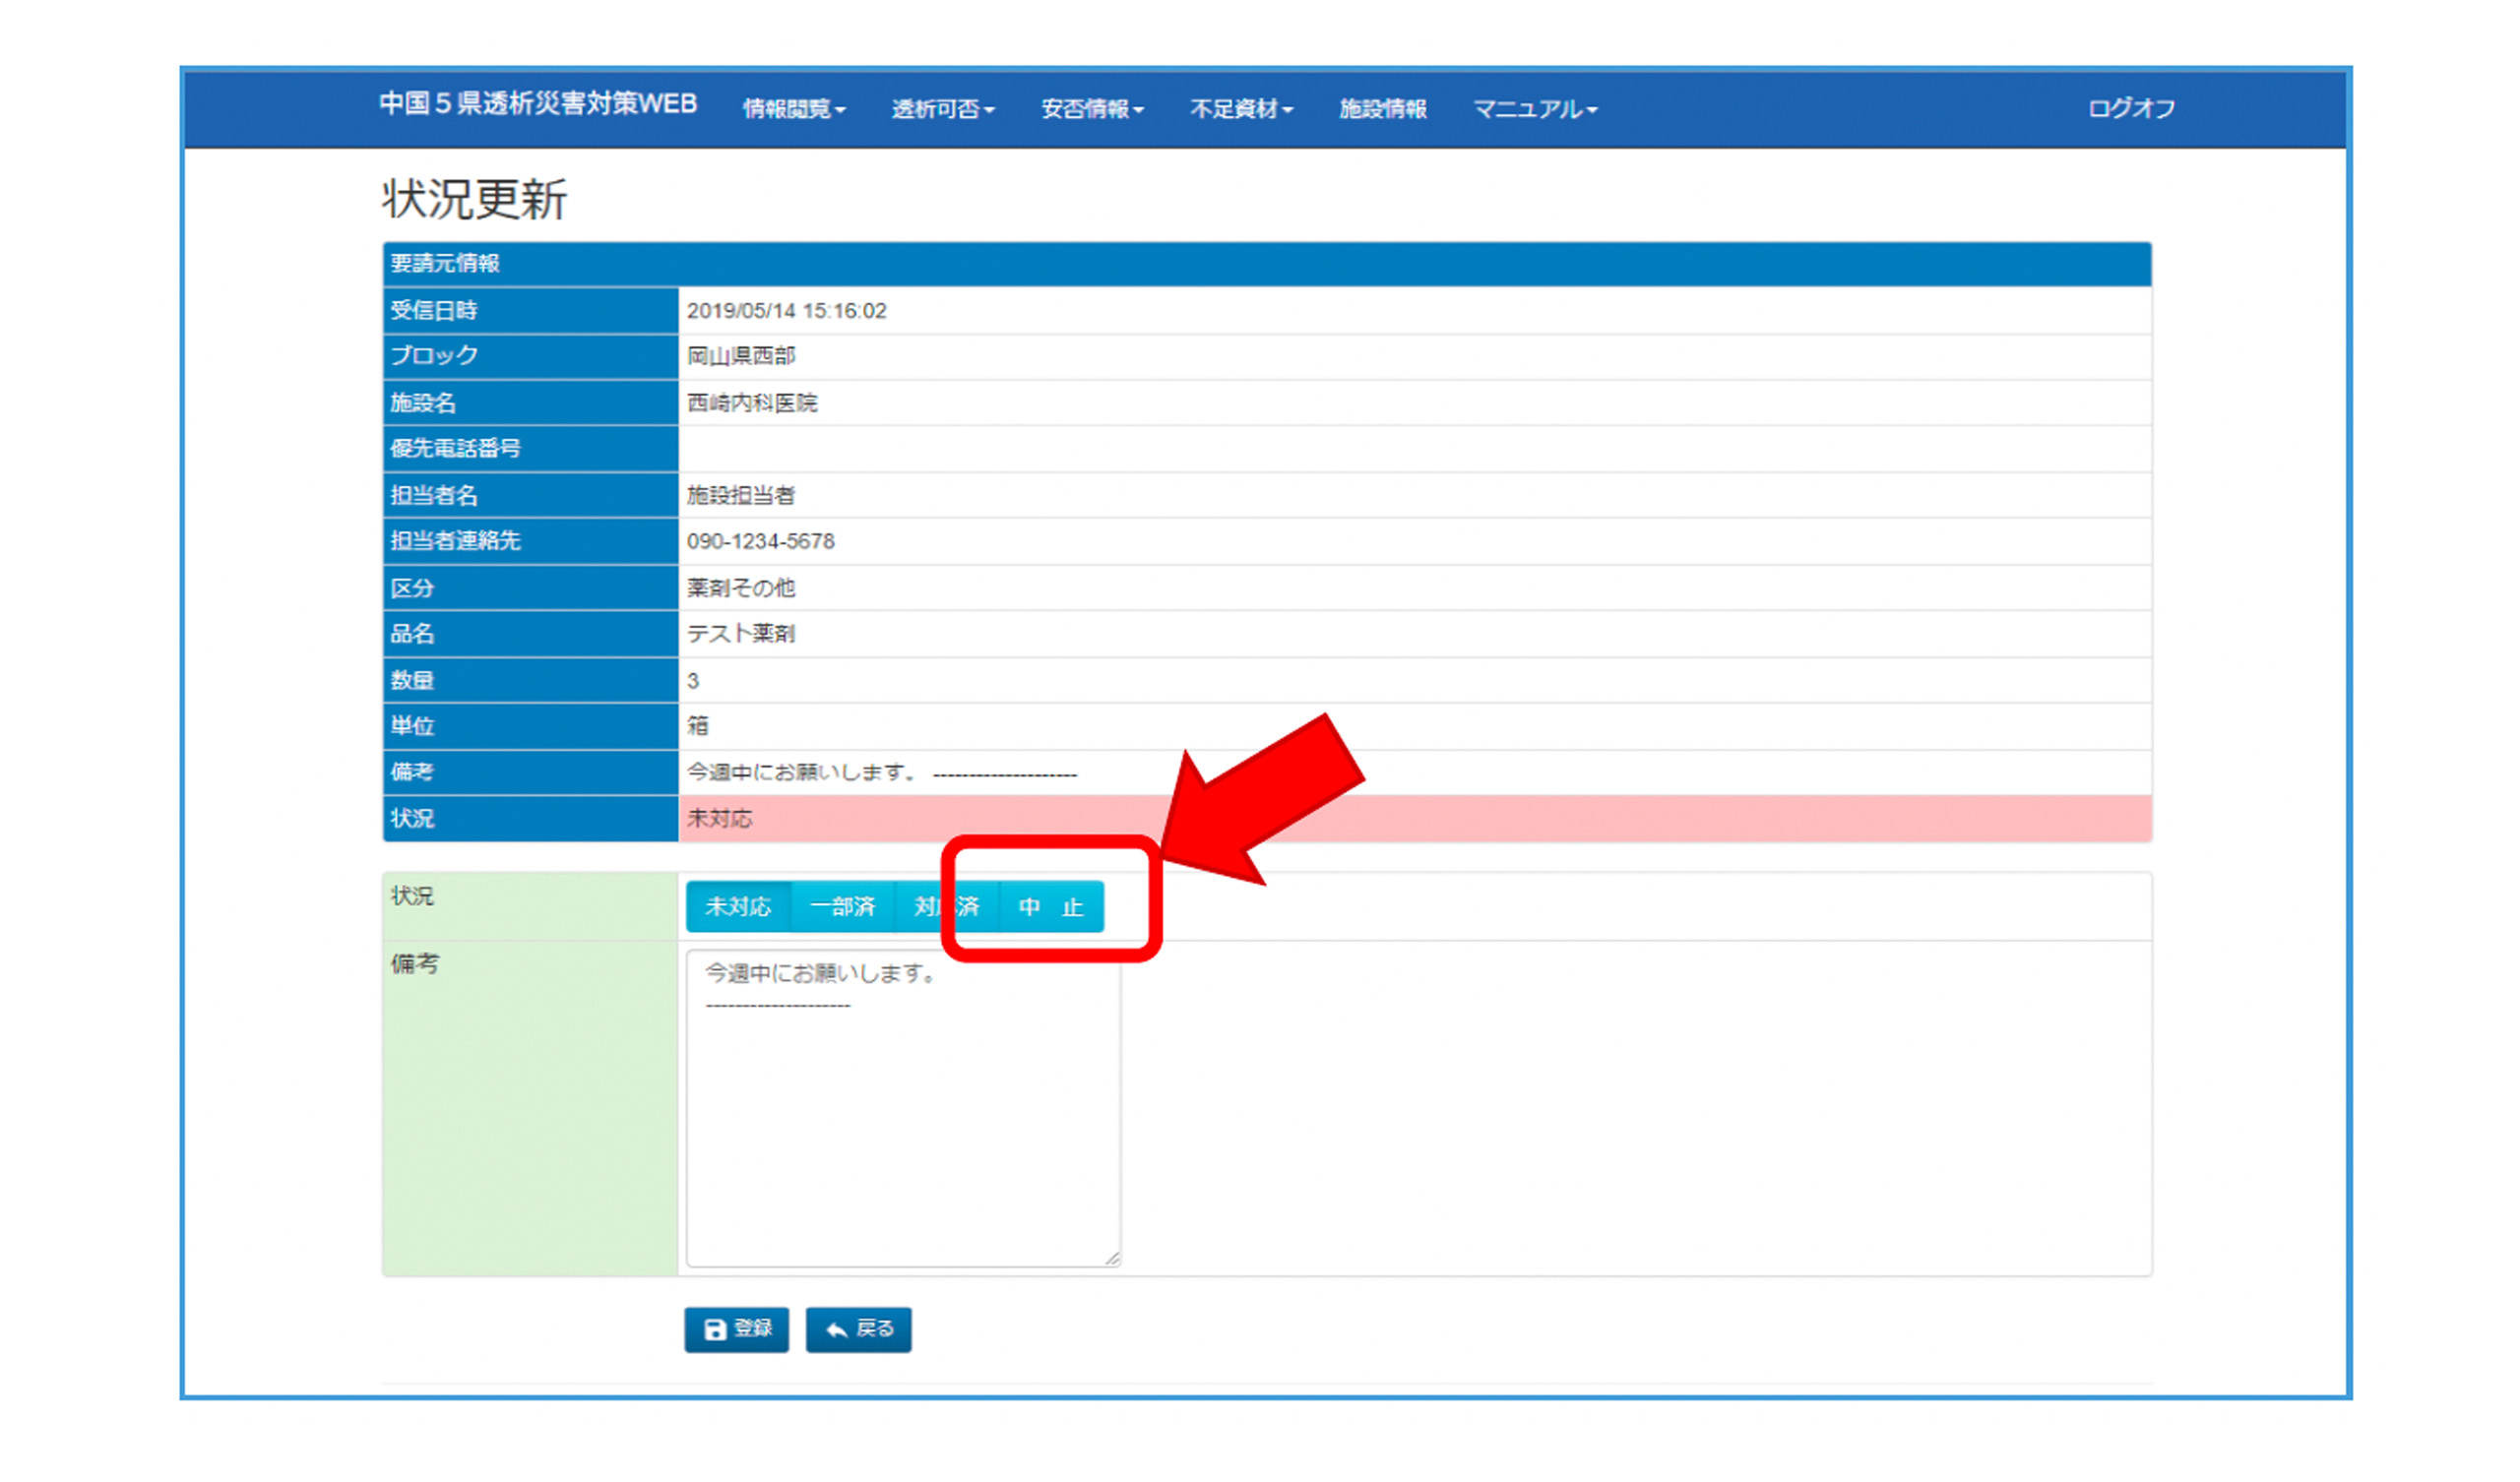This screenshot has height=1482, width=2520.
Task: Open the 透析可否 dropdown
Action: pos(942,109)
